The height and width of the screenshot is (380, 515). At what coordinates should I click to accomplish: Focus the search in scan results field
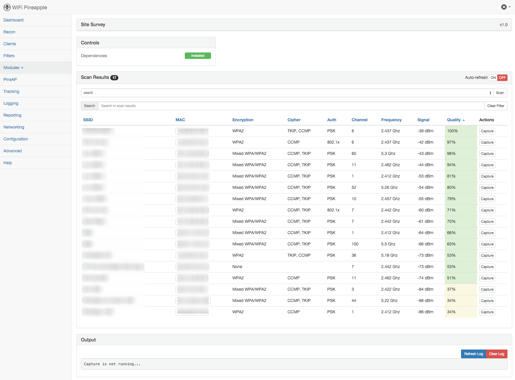click(290, 106)
